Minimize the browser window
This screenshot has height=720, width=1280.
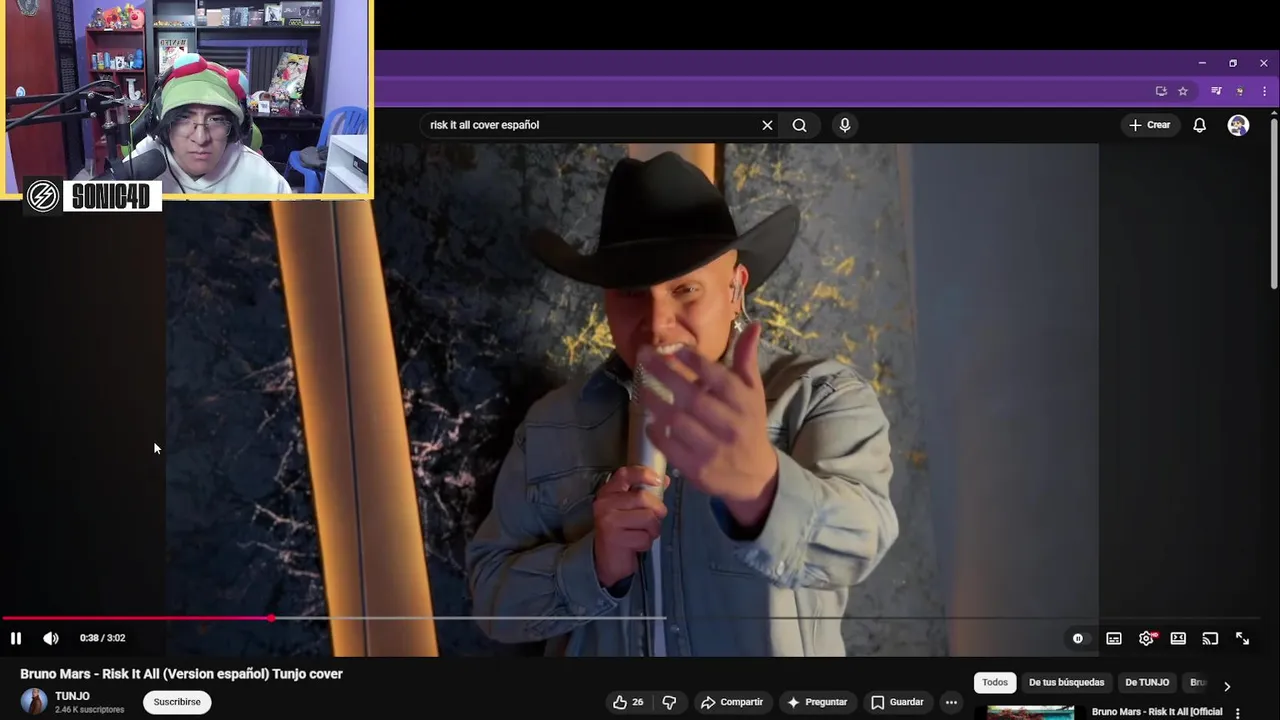[x=1202, y=63]
